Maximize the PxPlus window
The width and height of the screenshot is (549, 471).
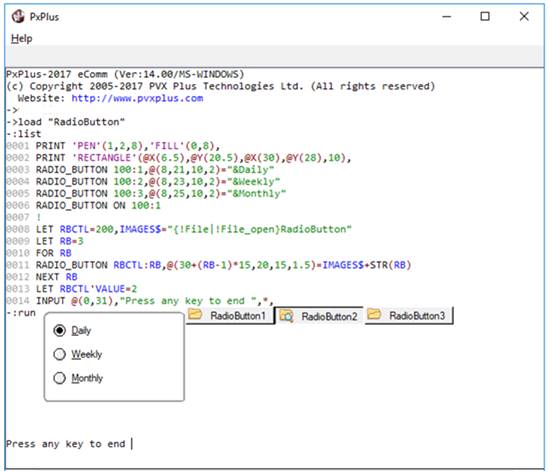point(485,16)
